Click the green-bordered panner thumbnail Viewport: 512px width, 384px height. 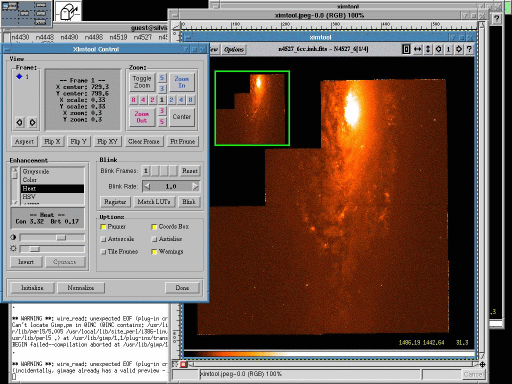252,108
